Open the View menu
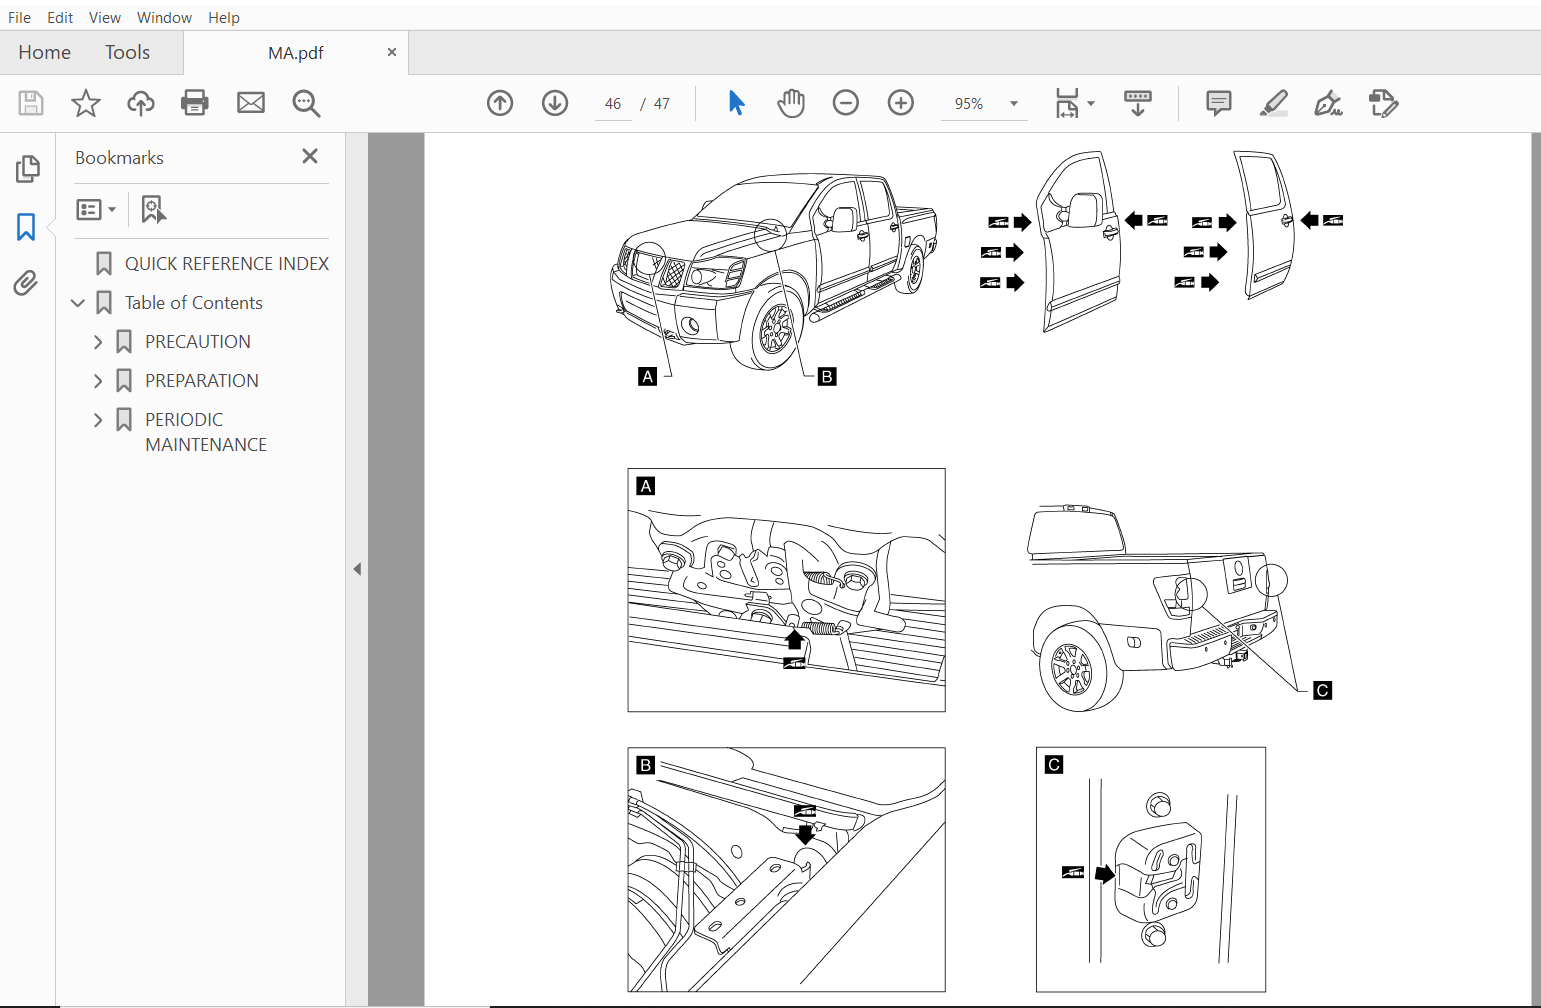The height and width of the screenshot is (1008, 1541). click(104, 17)
